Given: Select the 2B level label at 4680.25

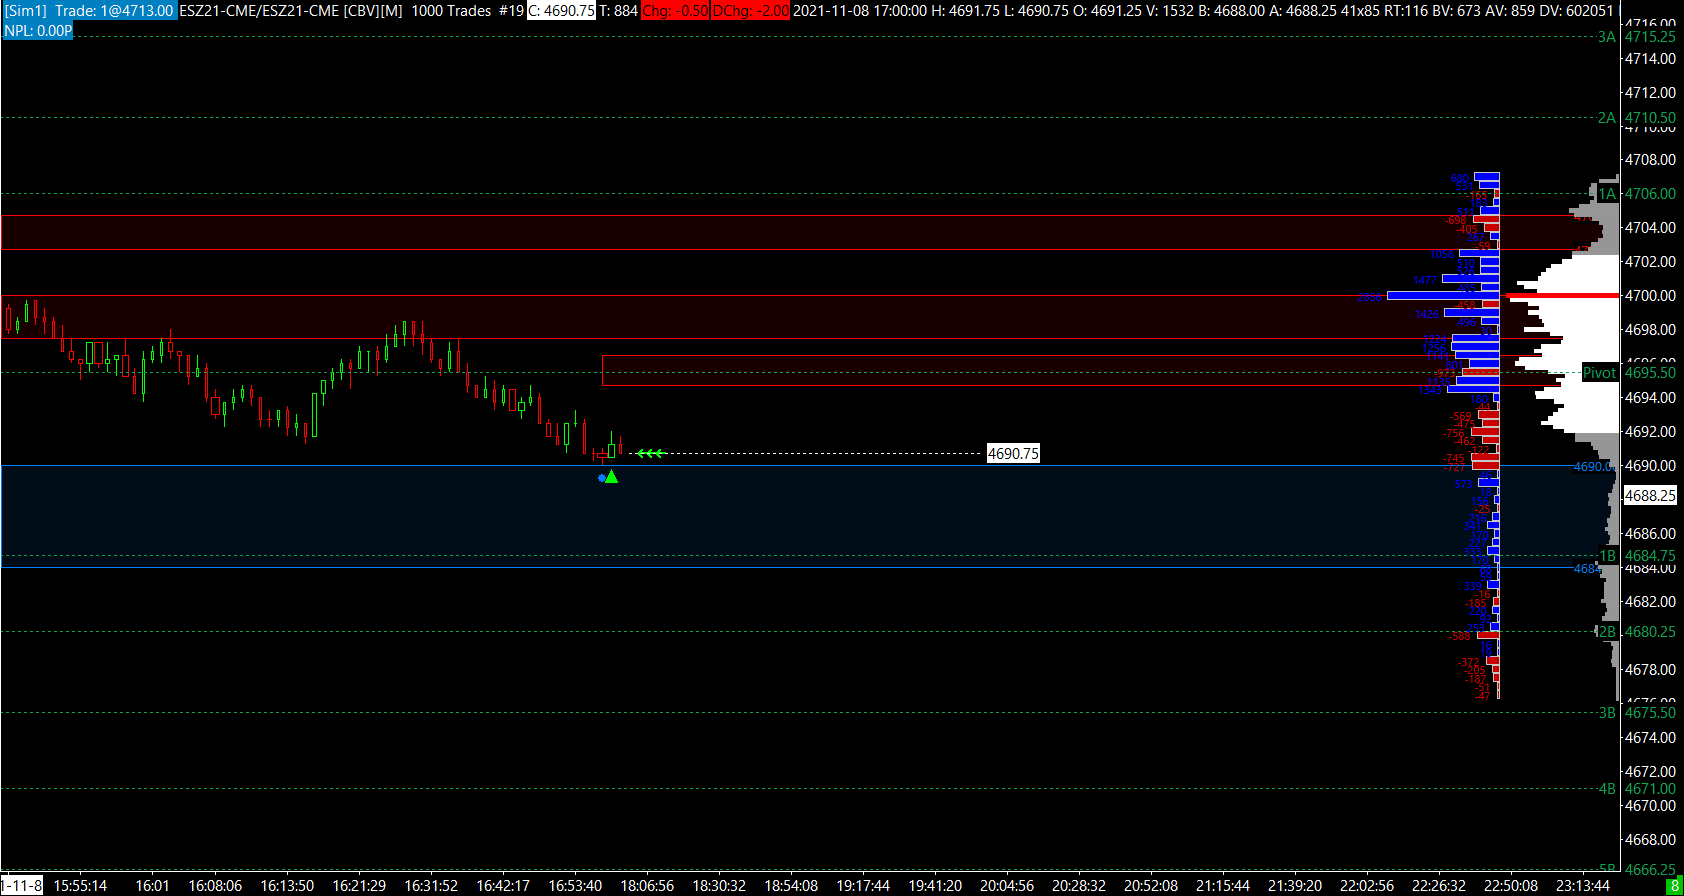Looking at the screenshot, I should point(1607,631).
